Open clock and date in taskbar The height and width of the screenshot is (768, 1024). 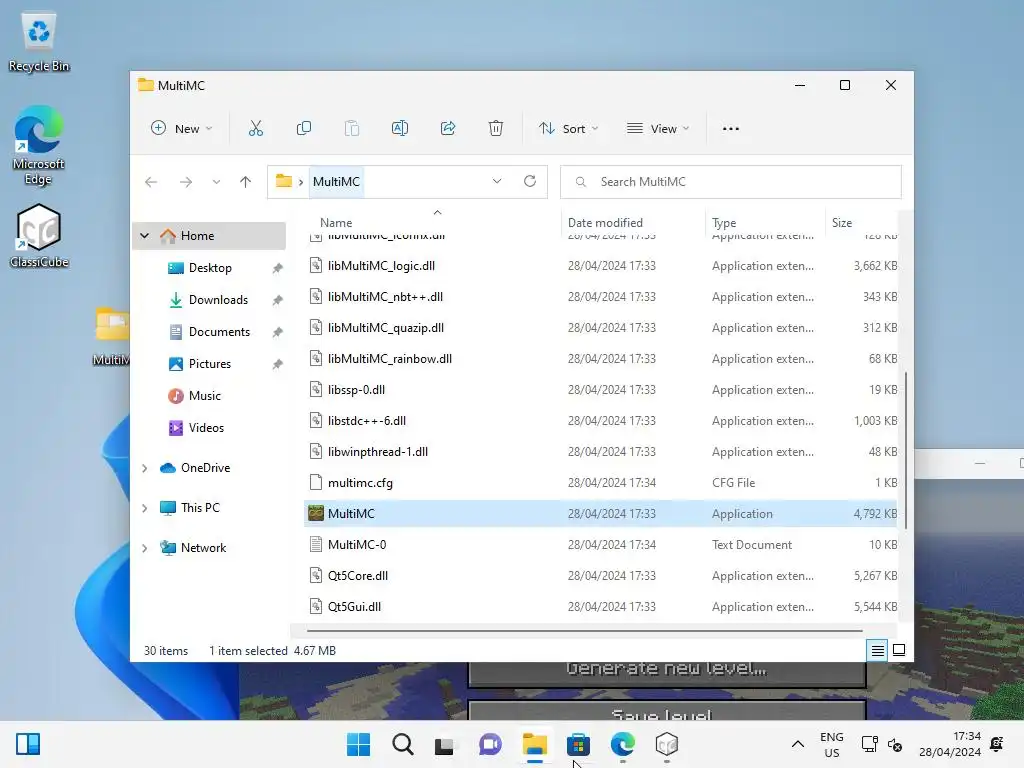pyautogui.click(x=950, y=744)
